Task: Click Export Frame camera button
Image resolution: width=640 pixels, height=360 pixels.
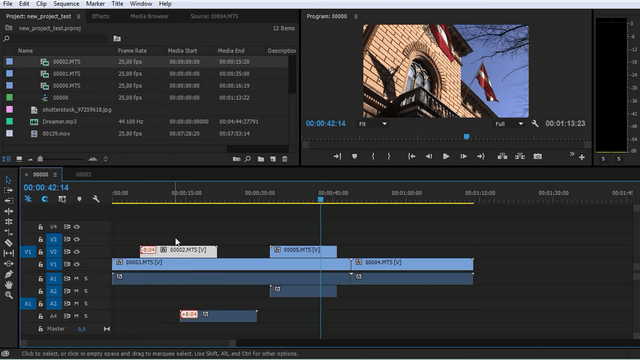Action: 538,156
